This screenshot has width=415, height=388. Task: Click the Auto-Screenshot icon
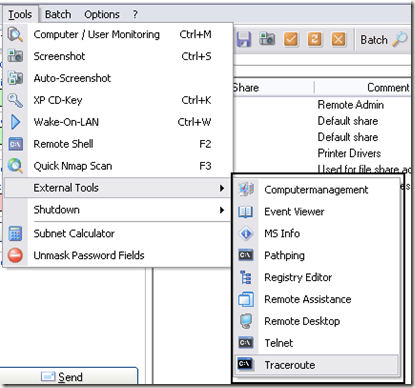point(15,78)
